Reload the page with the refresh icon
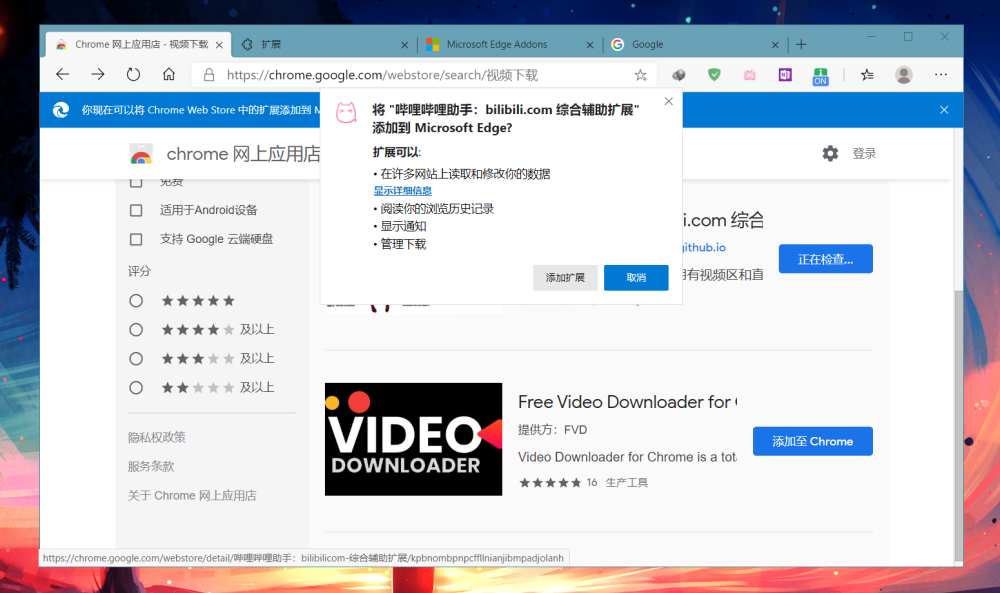 pyautogui.click(x=133, y=75)
